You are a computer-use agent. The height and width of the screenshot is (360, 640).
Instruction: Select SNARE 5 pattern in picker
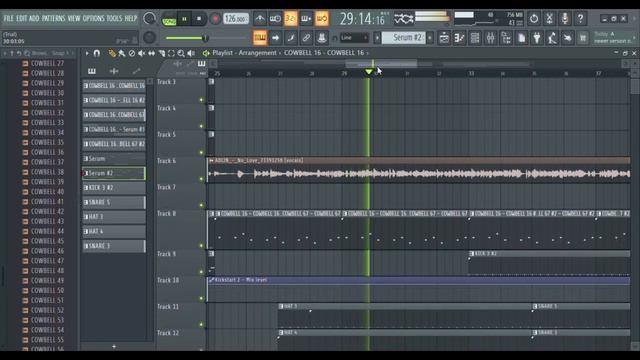click(x=114, y=202)
